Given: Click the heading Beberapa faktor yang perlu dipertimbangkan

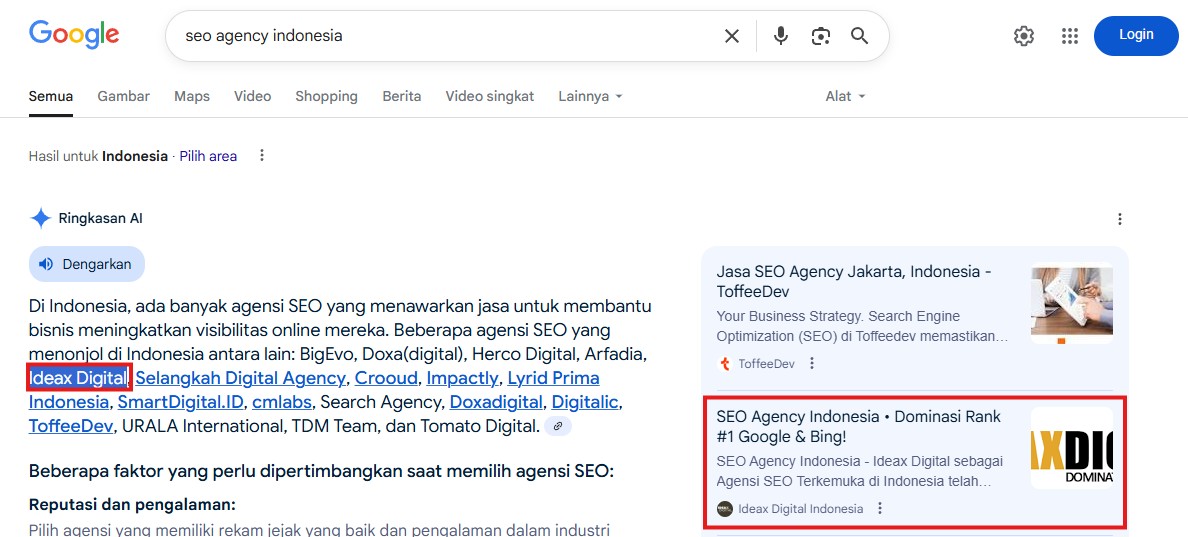Looking at the screenshot, I should click(320, 471).
